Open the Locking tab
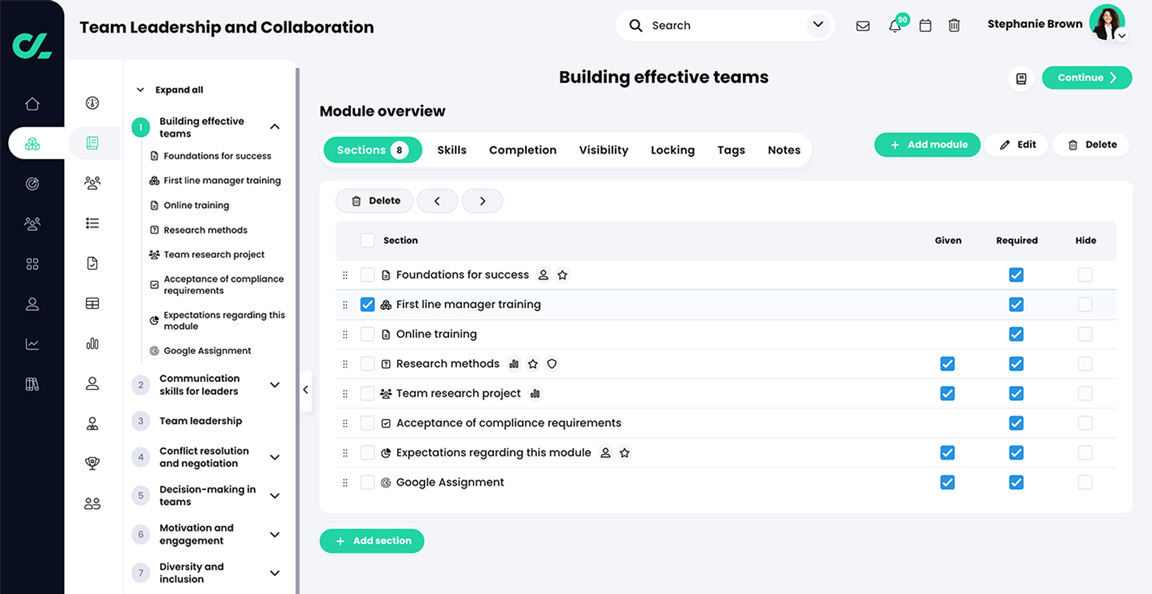This screenshot has height=594, width=1152. point(672,149)
